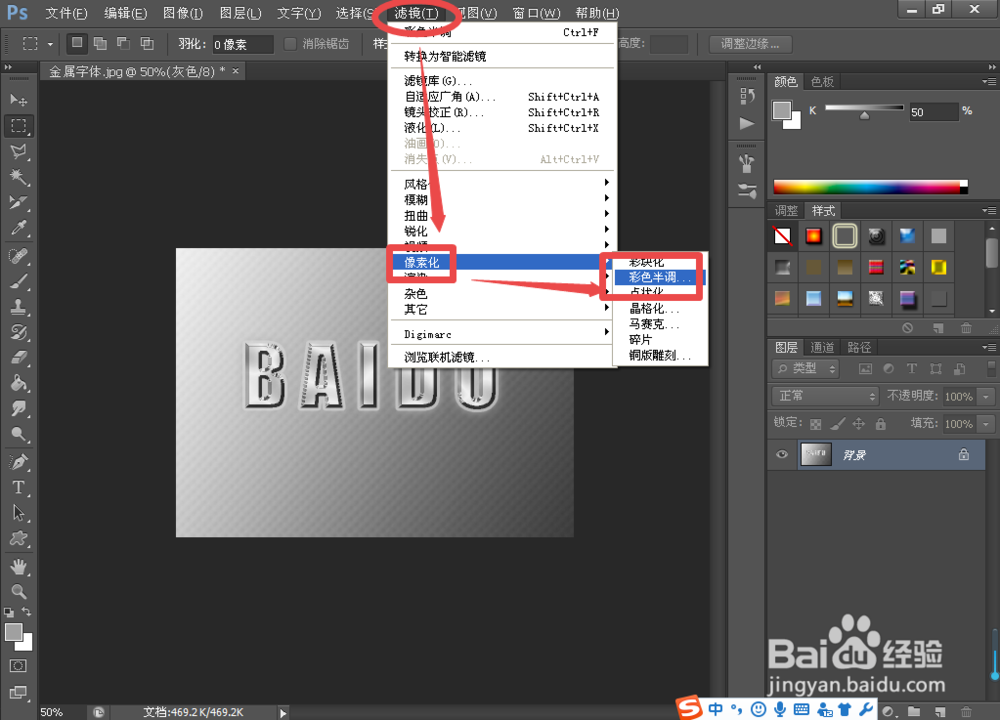Select Add to Selection mode button
1000x720 pixels.
tap(100, 43)
